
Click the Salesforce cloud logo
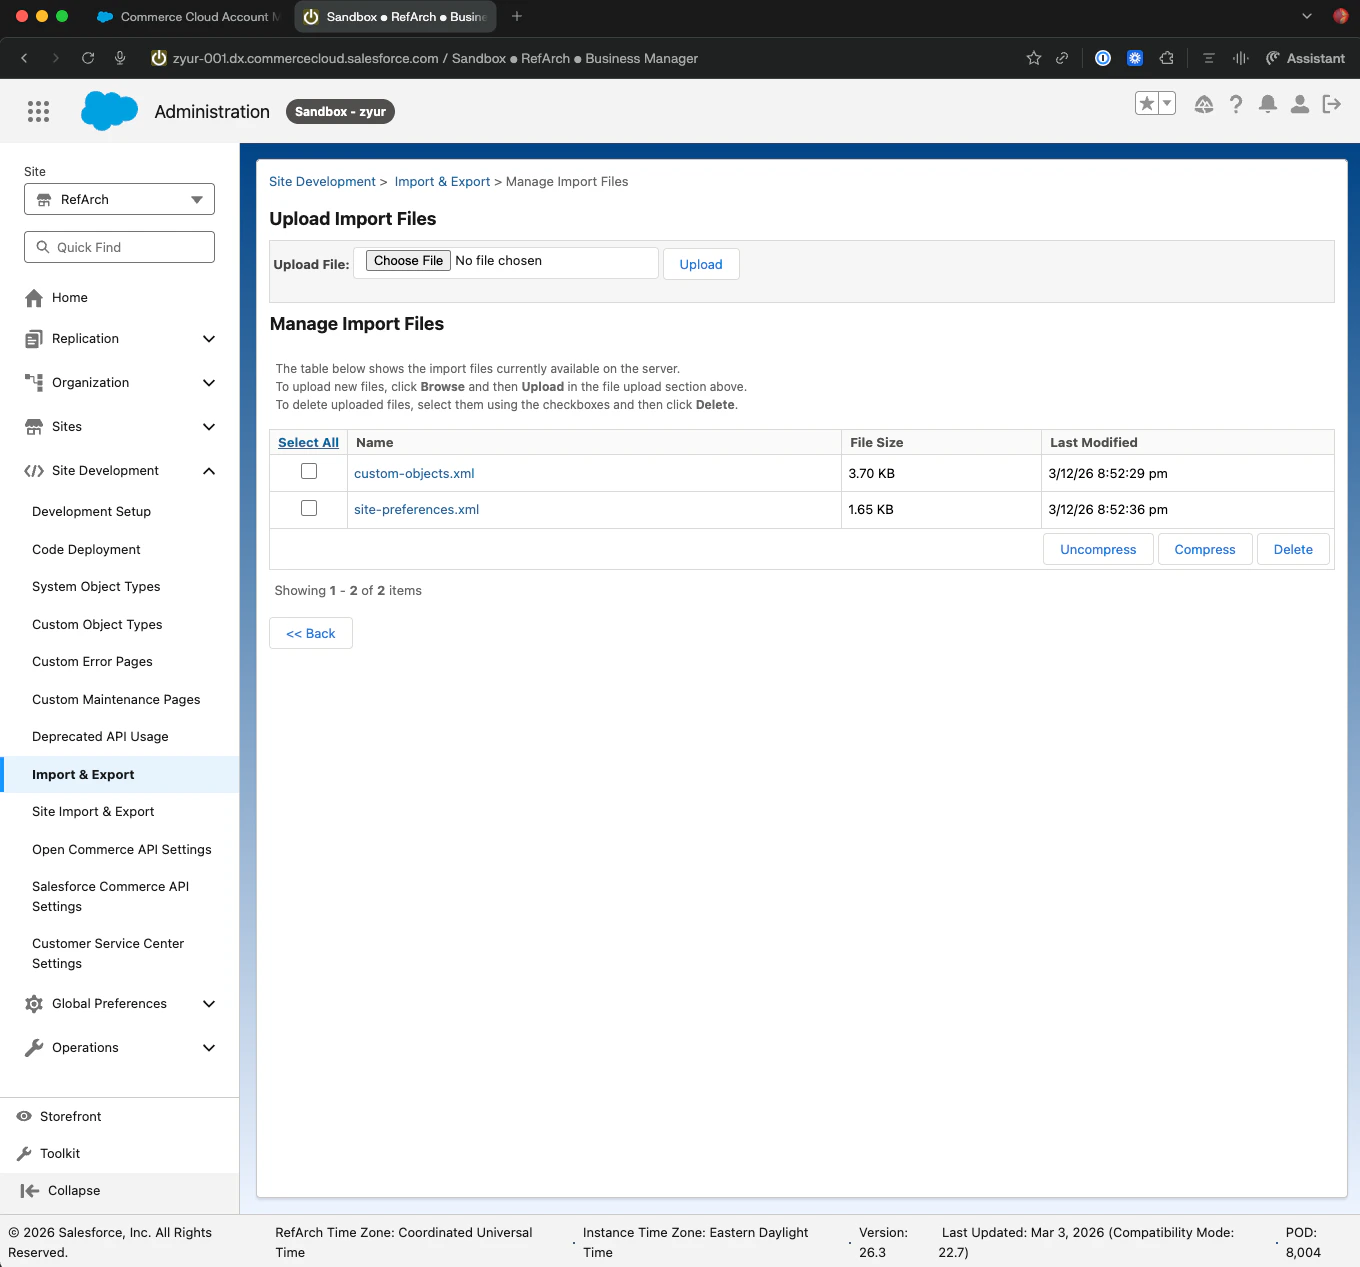(x=109, y=111)
